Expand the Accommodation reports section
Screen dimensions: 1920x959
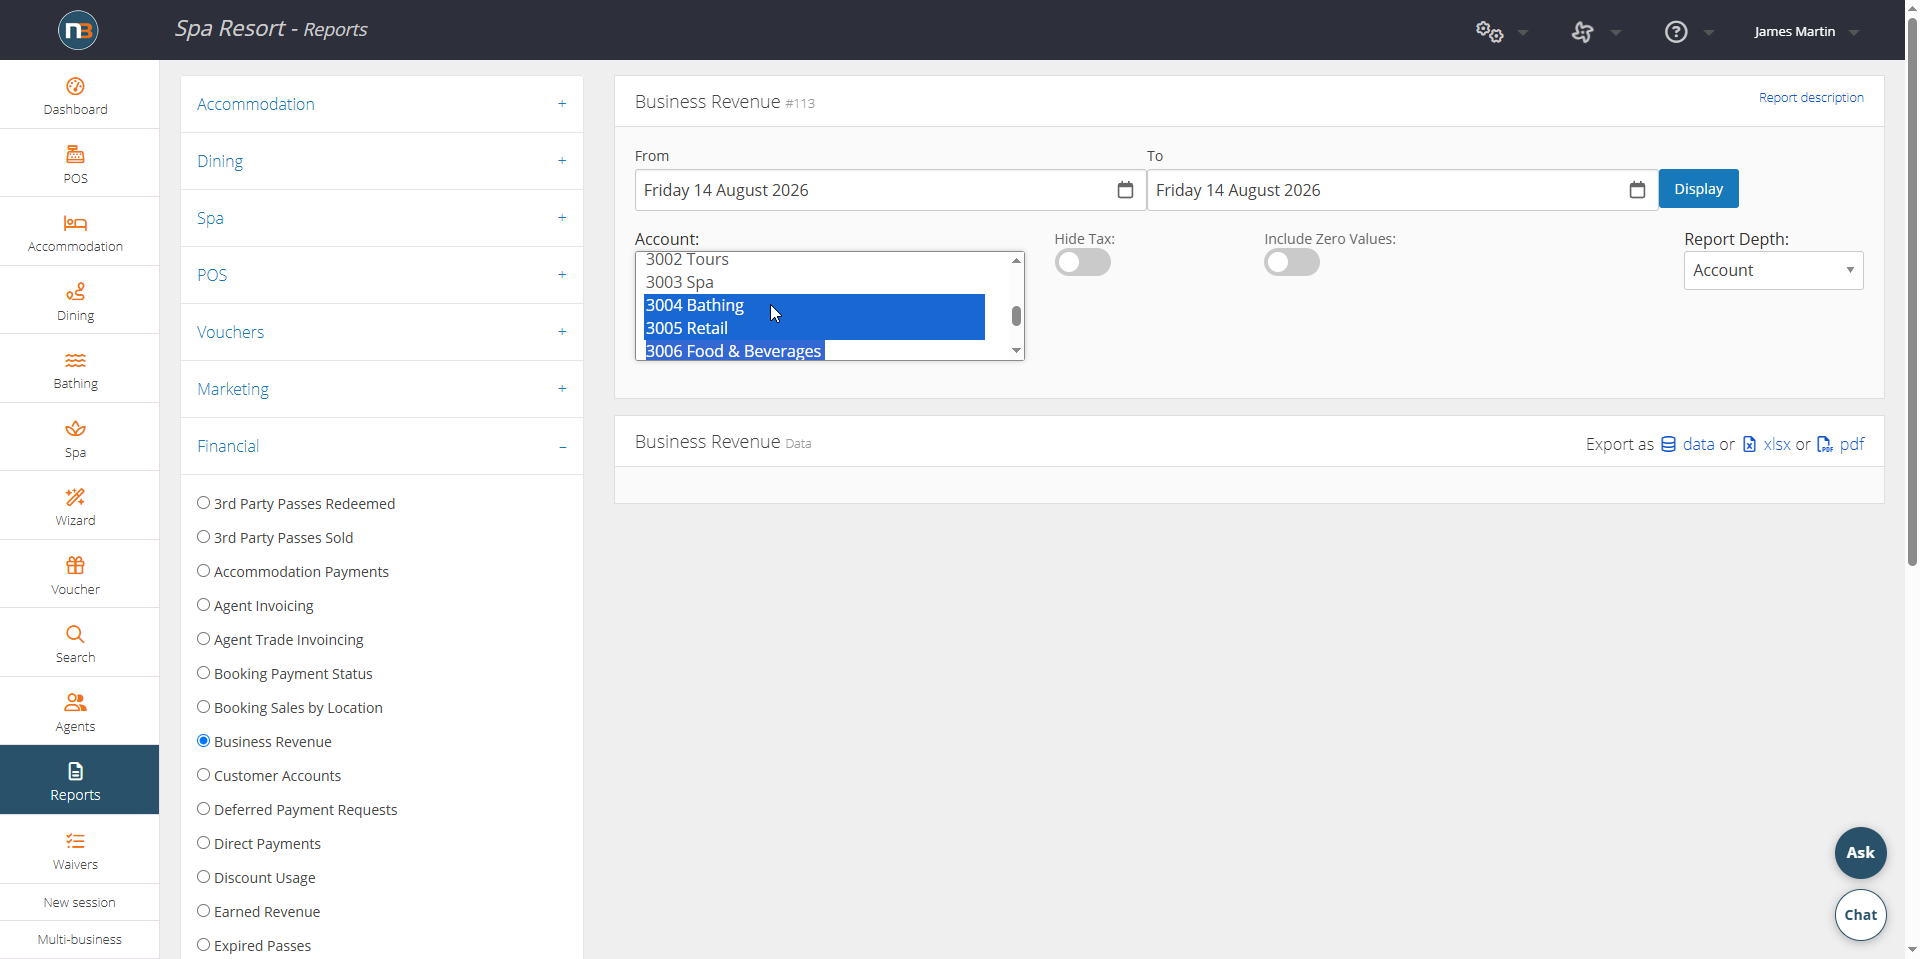point(382,104)
